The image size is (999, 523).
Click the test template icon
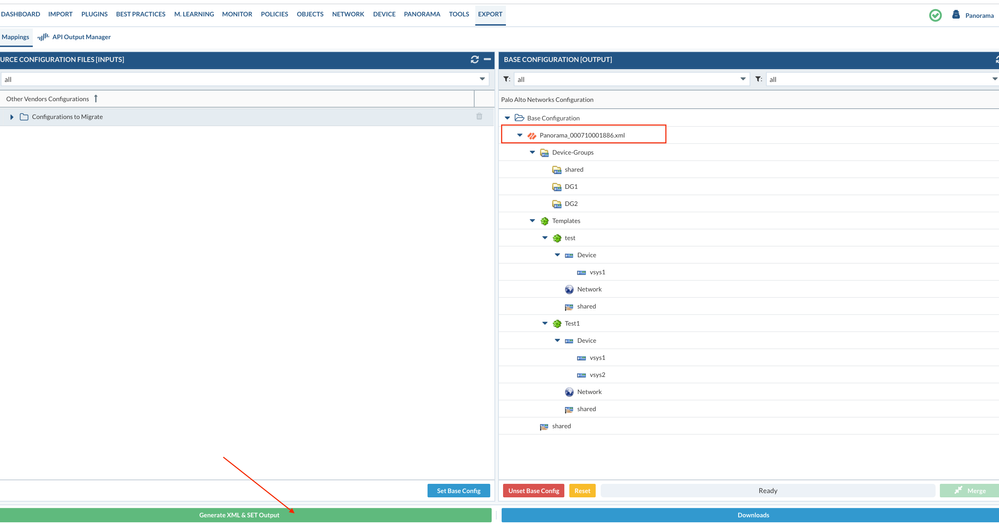(557, 238)
